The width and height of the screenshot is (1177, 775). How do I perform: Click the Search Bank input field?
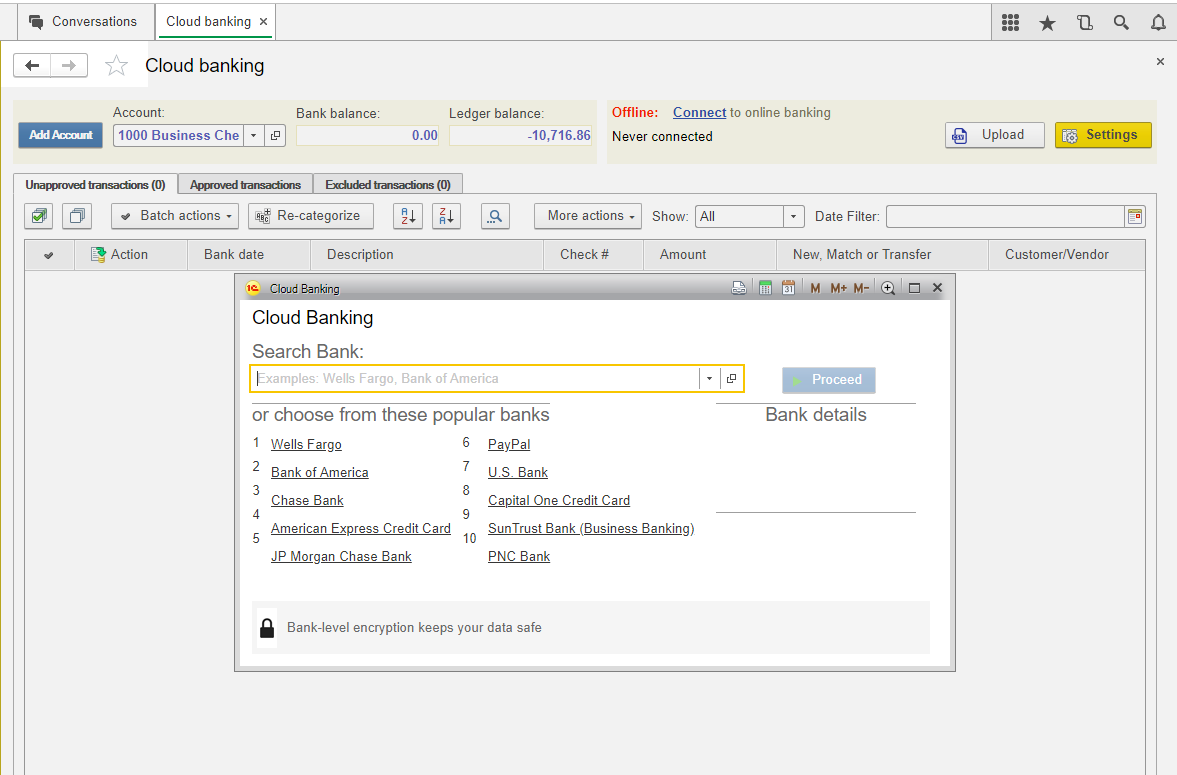click(475, 378)
